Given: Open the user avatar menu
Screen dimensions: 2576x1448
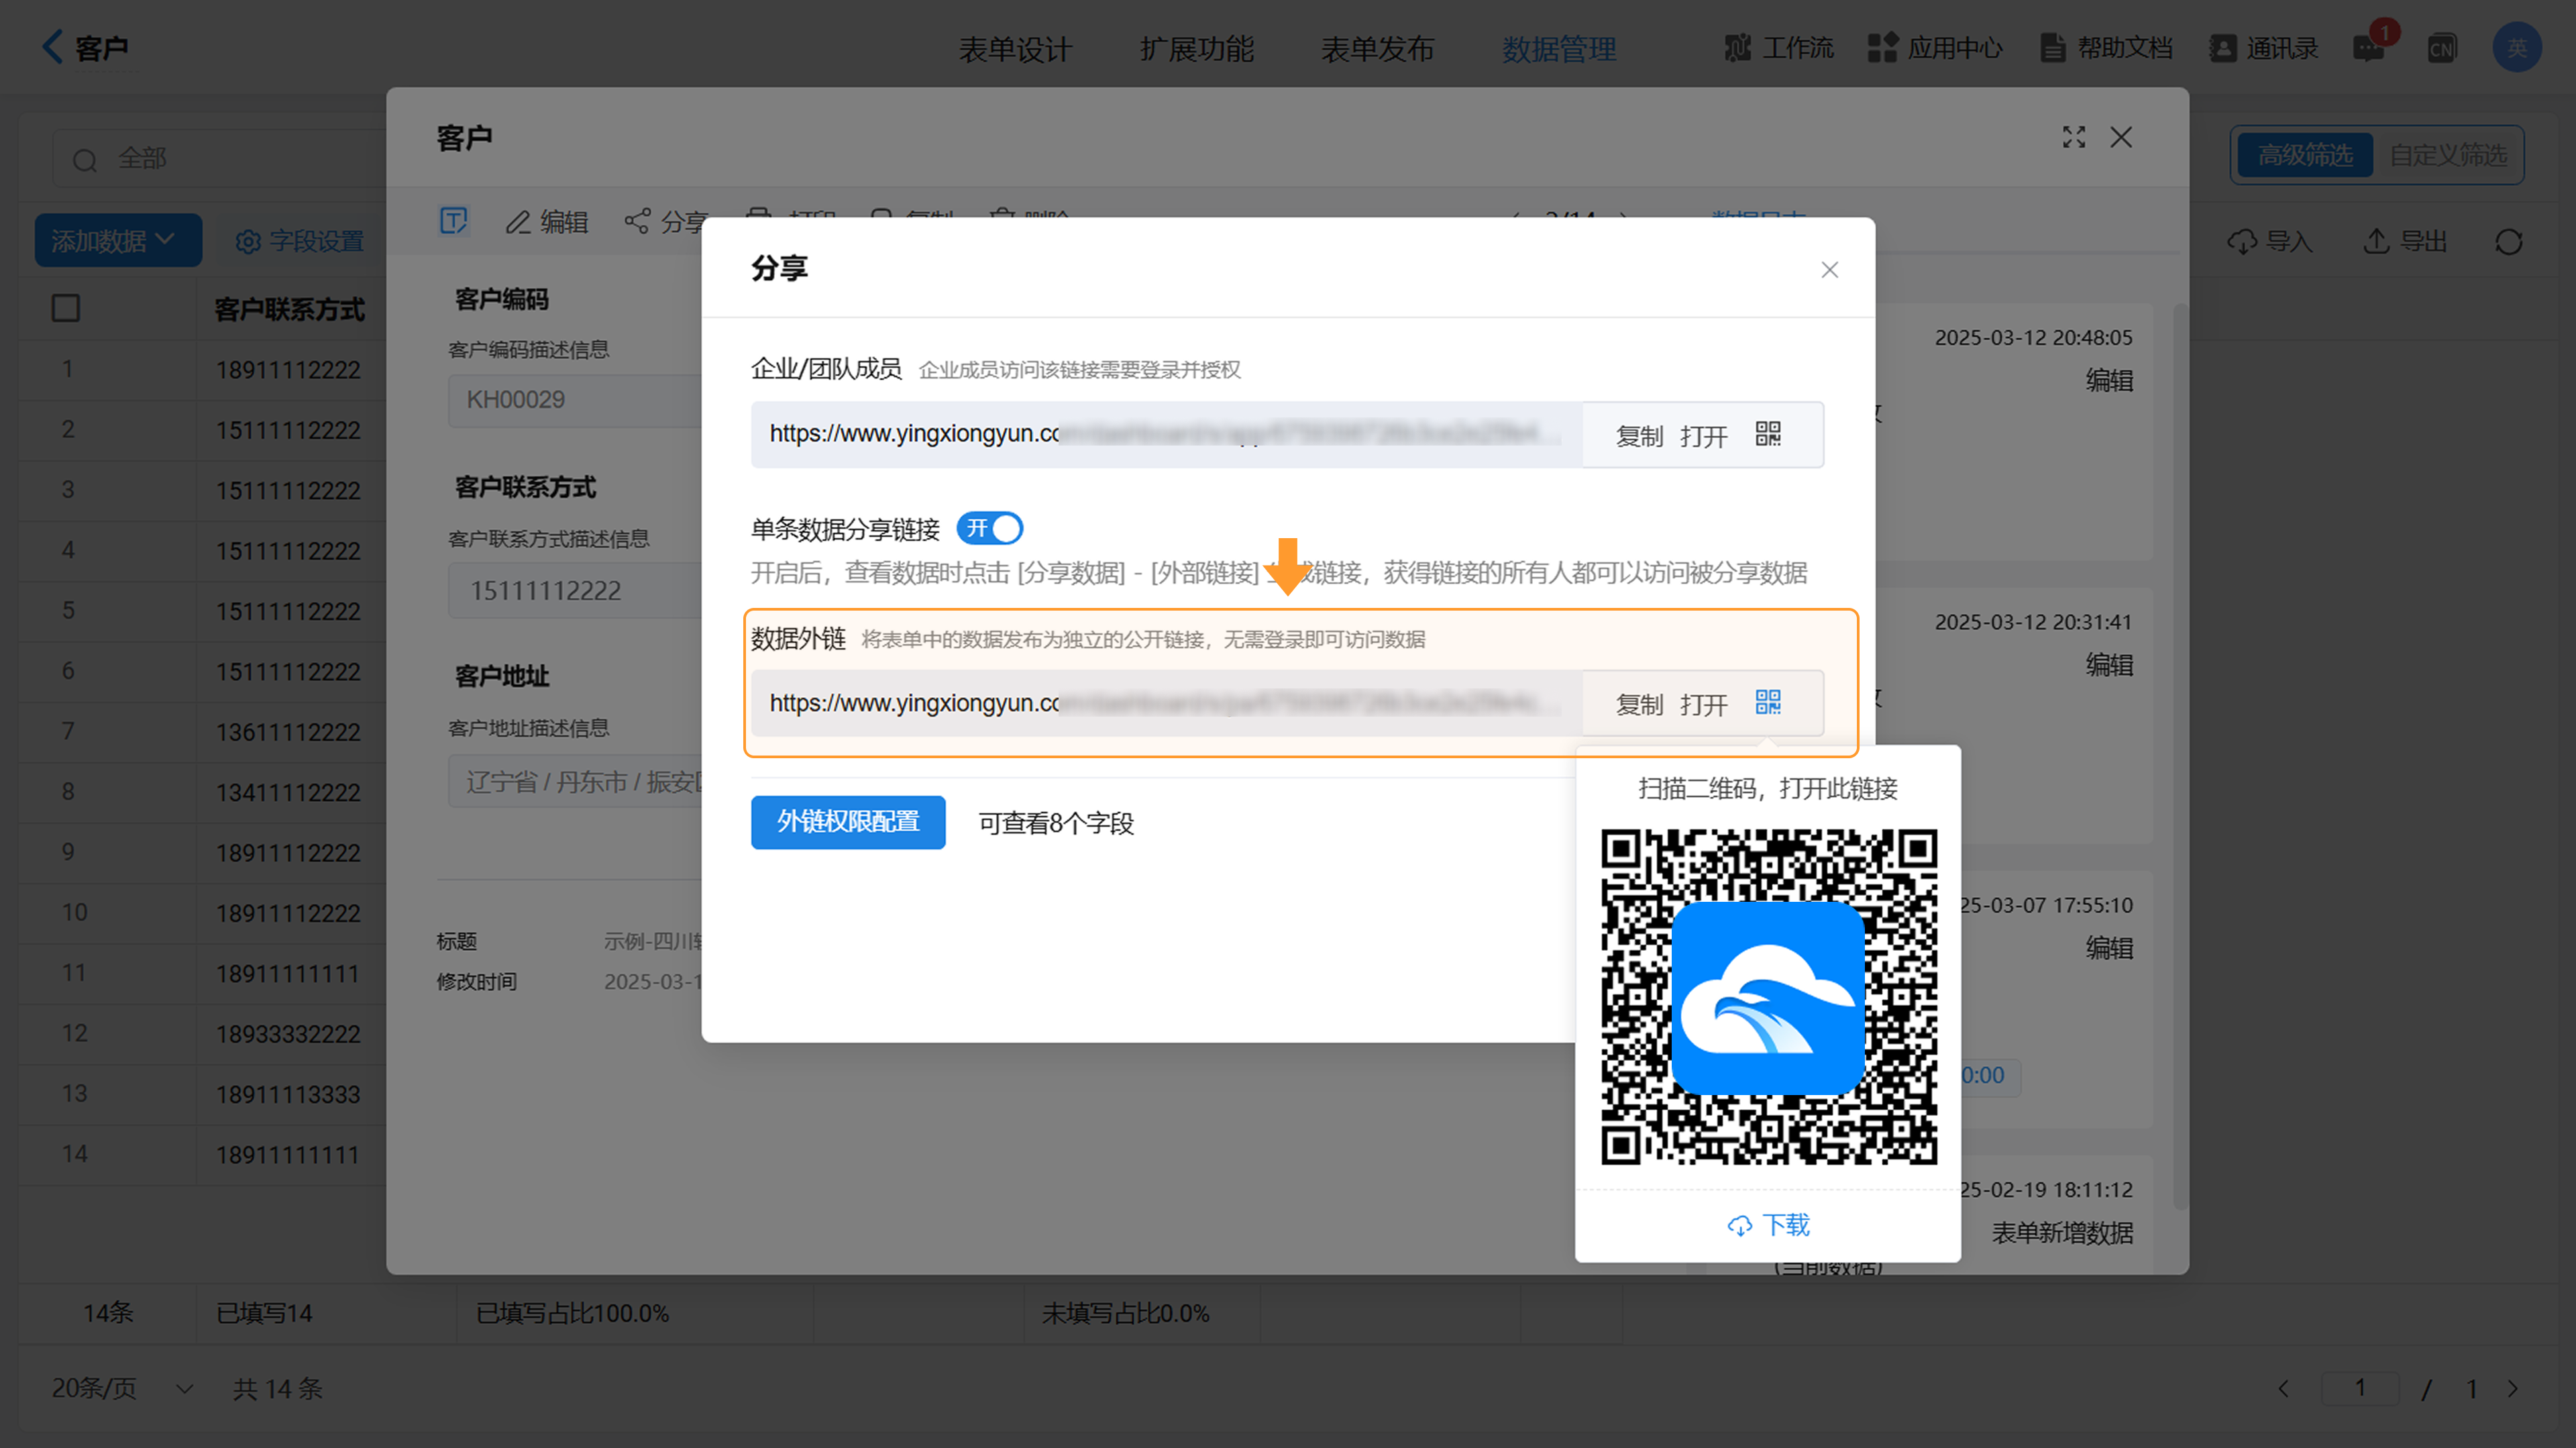Looking at the screenshot, I should [2517, 47].
